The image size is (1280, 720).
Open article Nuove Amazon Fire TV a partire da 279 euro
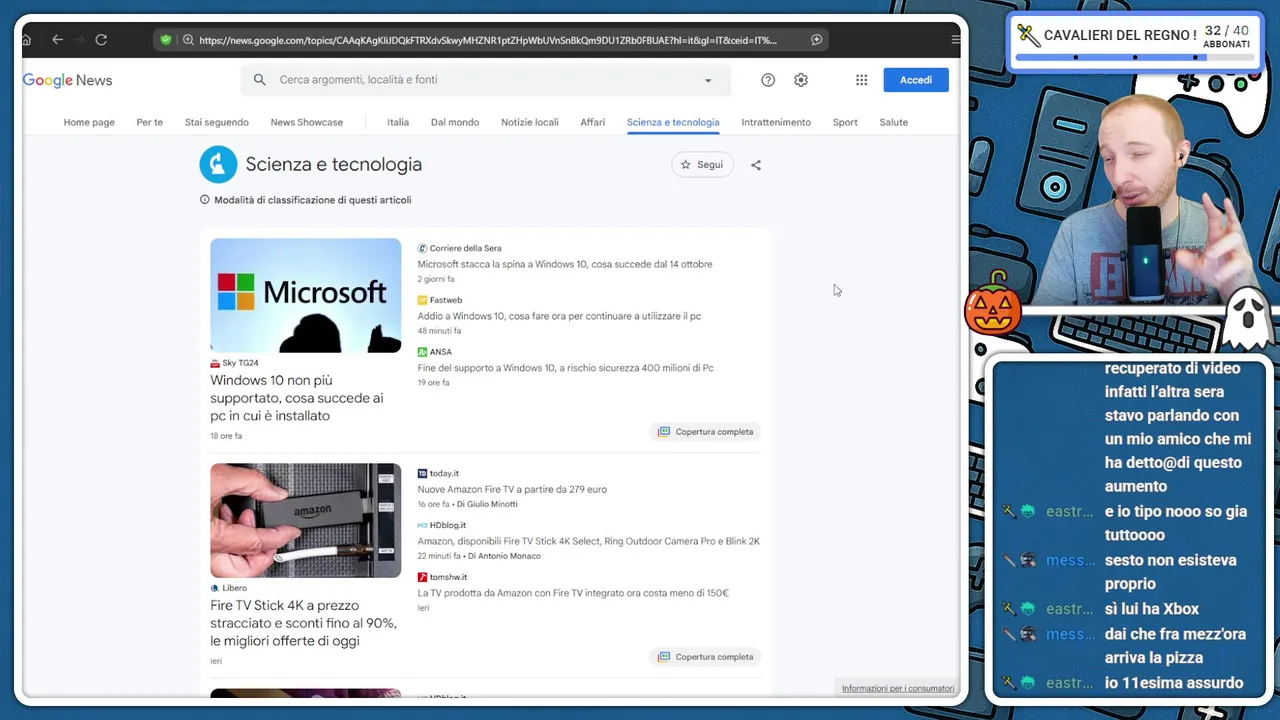(x=512, y=489)
